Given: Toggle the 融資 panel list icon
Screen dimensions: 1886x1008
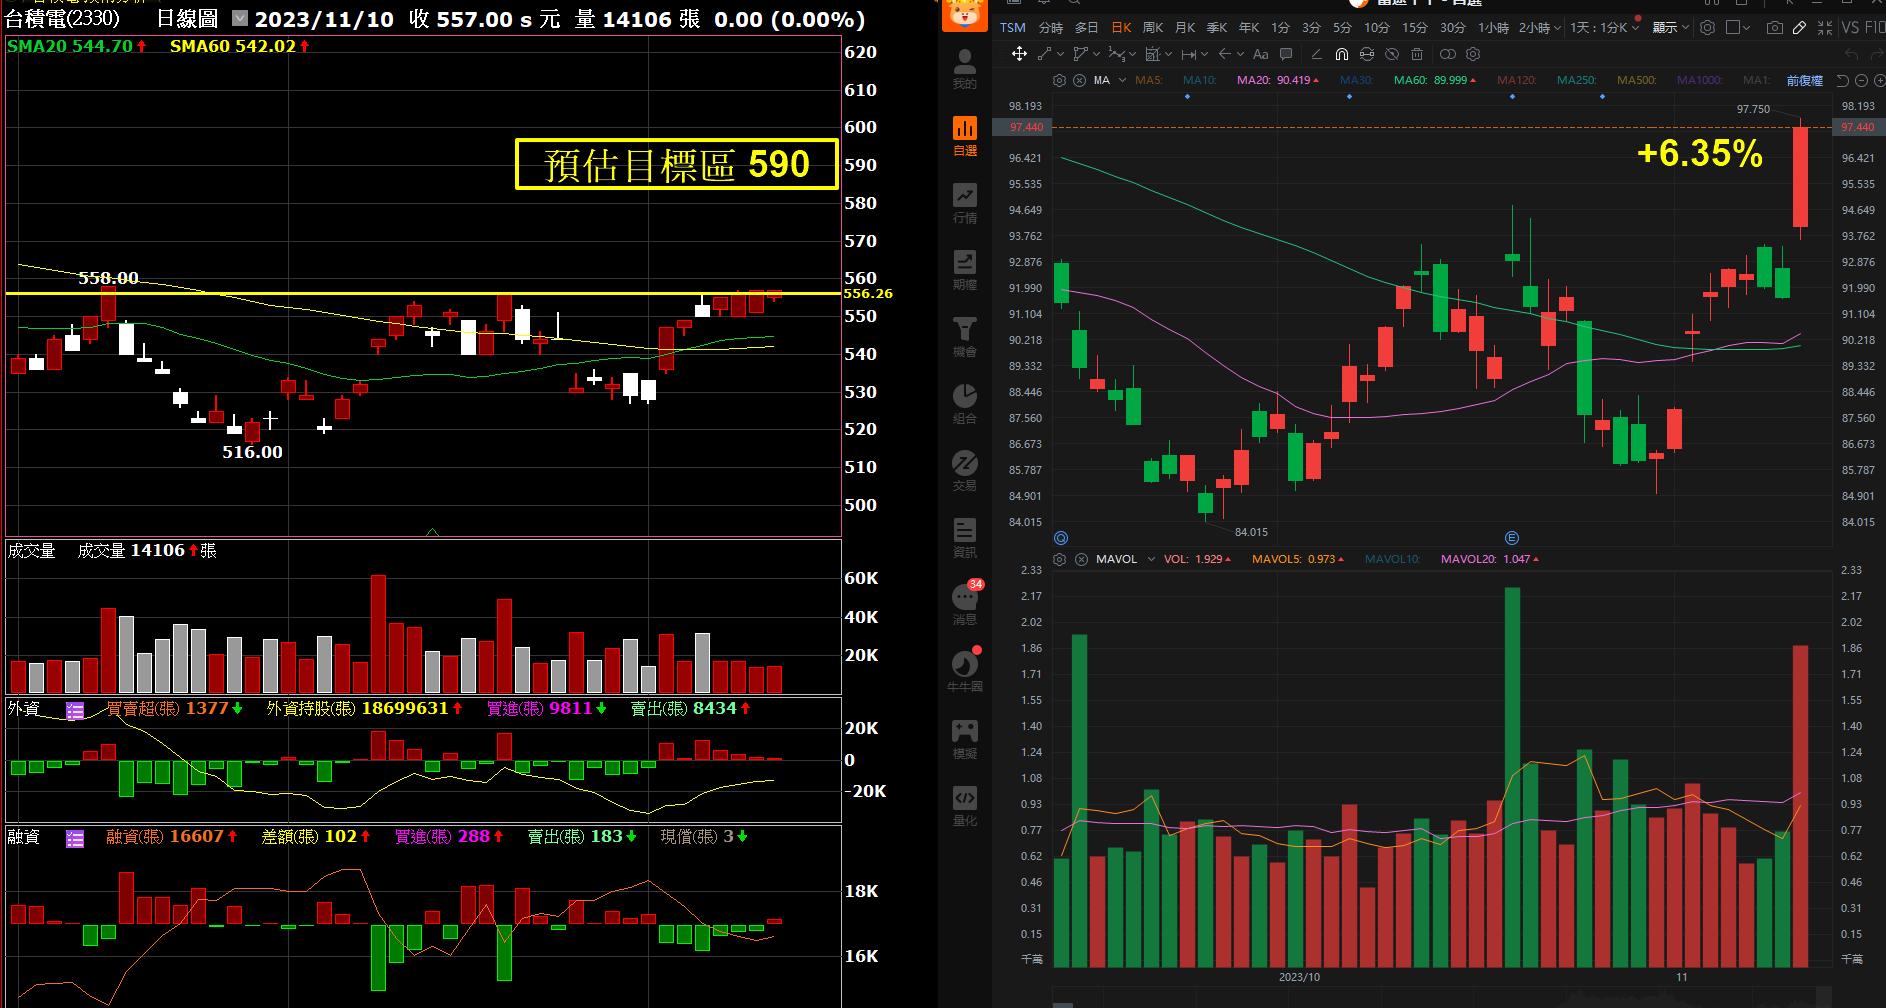Looking at the screenshot, I should coord(75,838).
